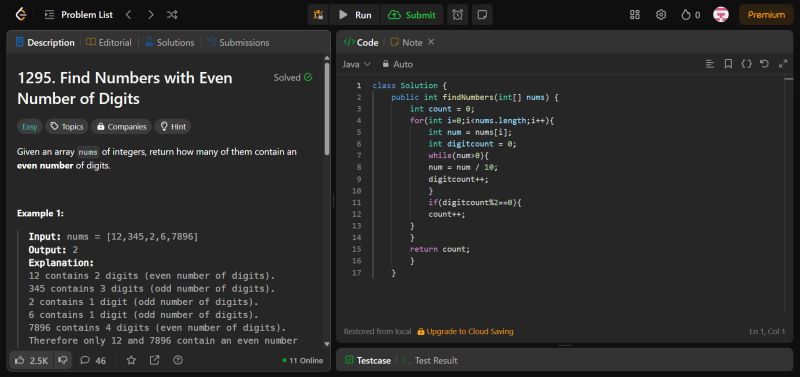The width and height of the screenshot is (800, 377).
Task: Go to the previous problem arrow
Action: (129, 15)
